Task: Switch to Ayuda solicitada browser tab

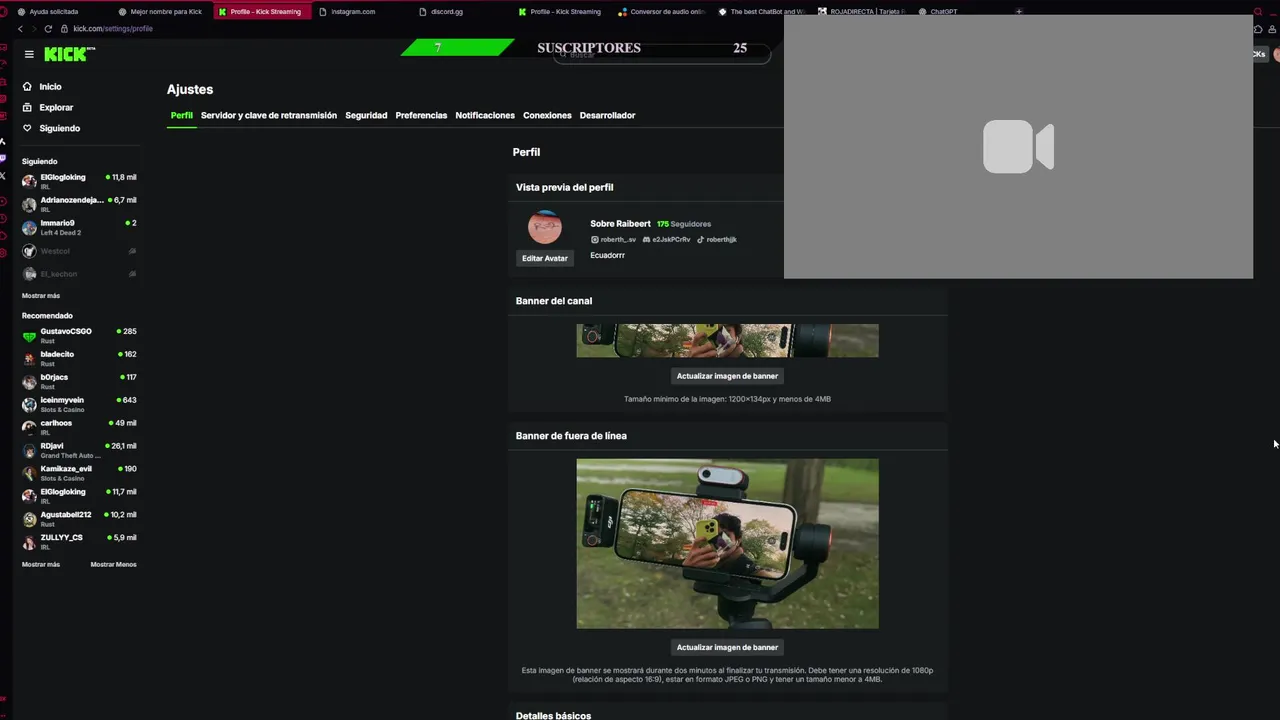Action: pos(55,11)
